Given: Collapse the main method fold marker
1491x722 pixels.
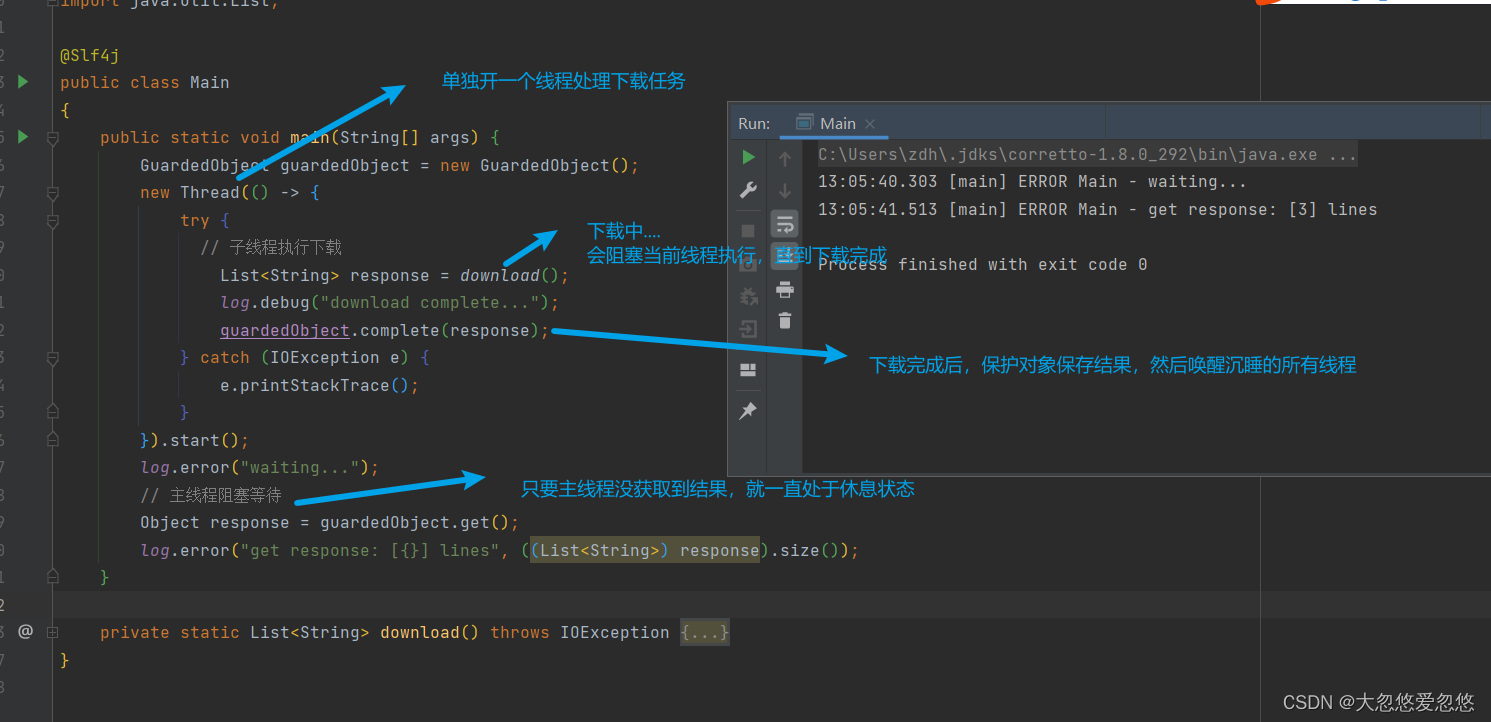Looking at the screenshot, I should [x=53, y=139].
